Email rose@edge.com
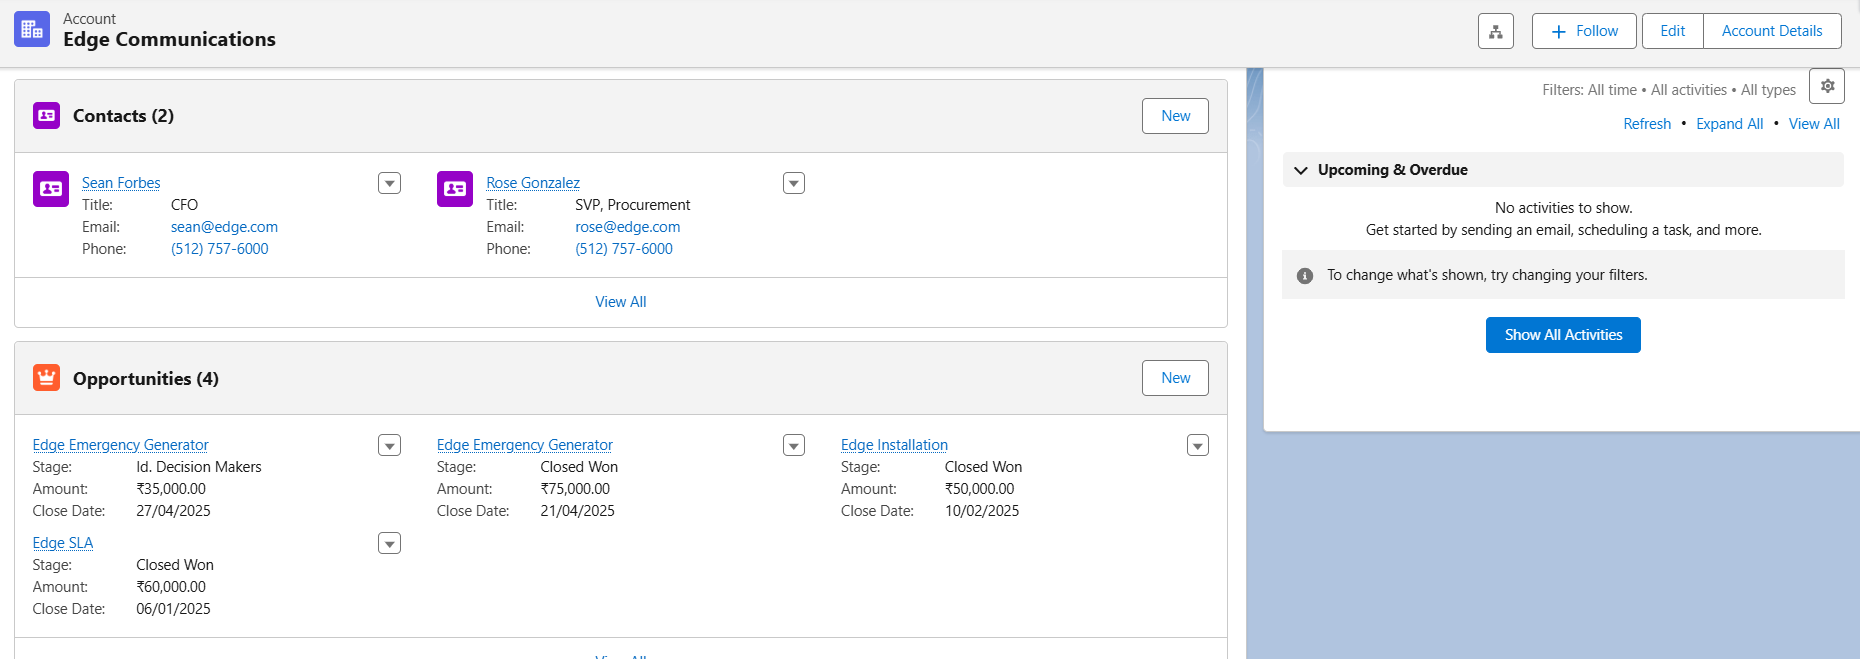Viewport: 1860px width, 659px height. coord(628,227)
